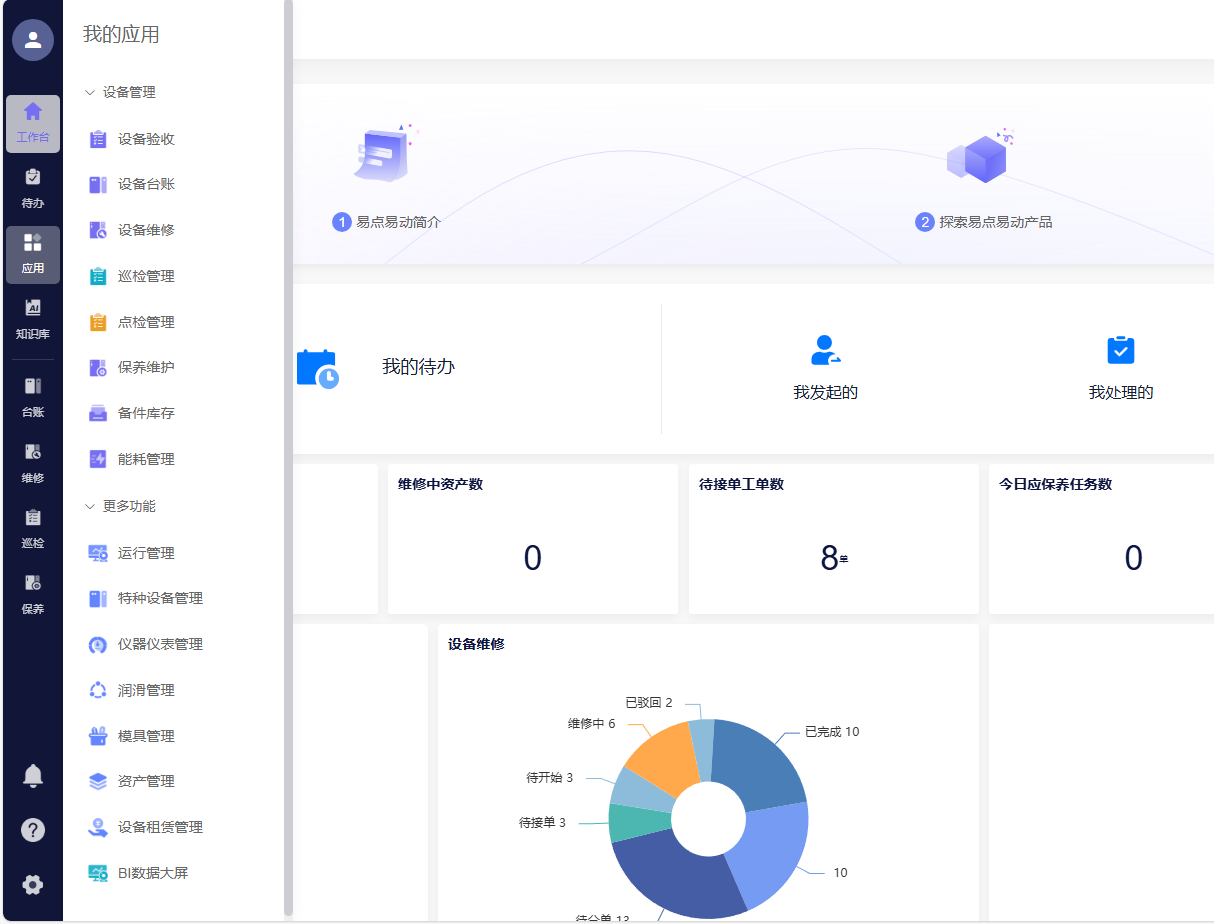Screen dimensions: 1214x924
Task: Go to 待办 in sidebar
Action: [x=33, y=188]
